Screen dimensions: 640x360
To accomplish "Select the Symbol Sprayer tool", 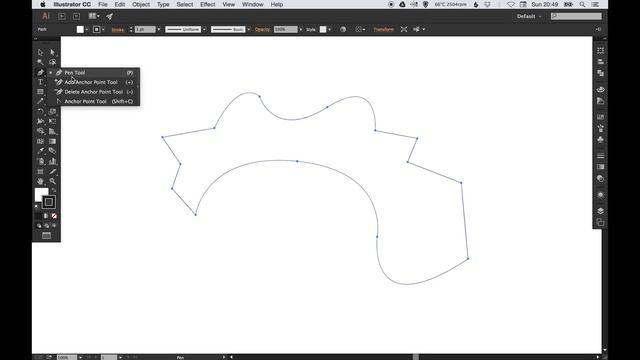I will pos(40,161).
